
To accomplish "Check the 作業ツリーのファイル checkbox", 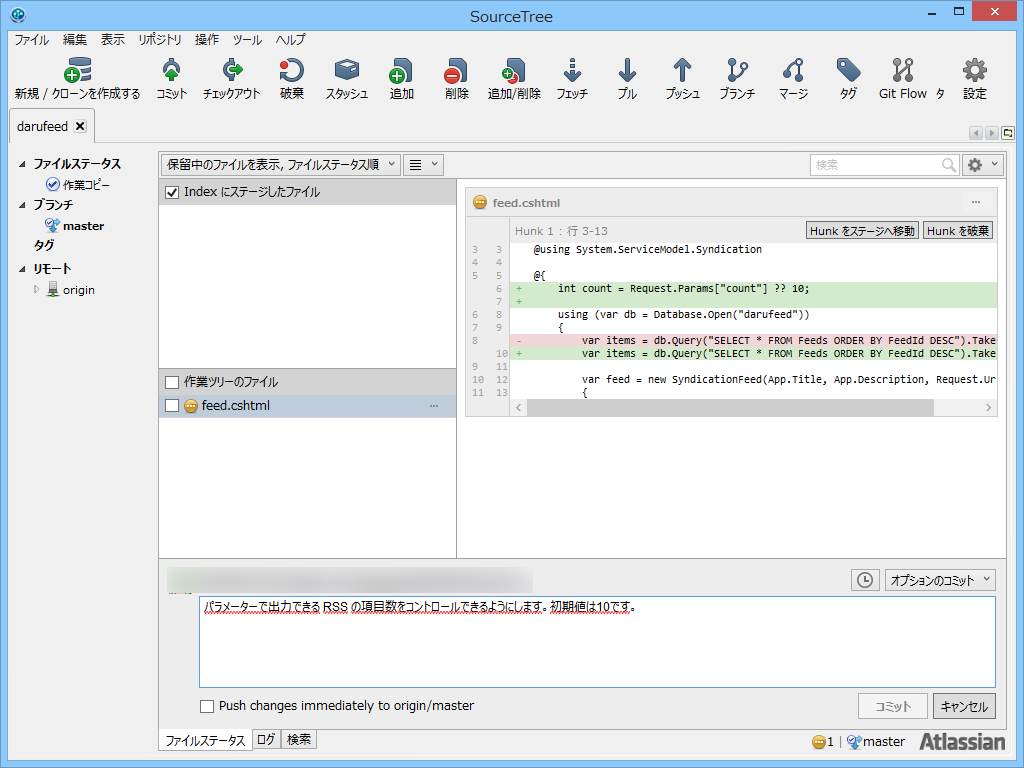I will [172, 382].
